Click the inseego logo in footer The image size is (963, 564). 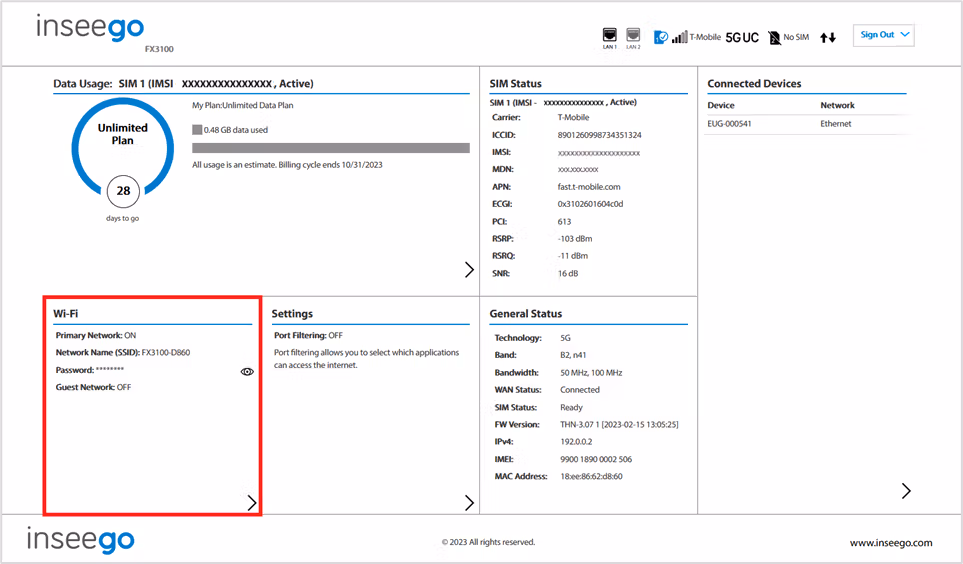click(80, 540)
